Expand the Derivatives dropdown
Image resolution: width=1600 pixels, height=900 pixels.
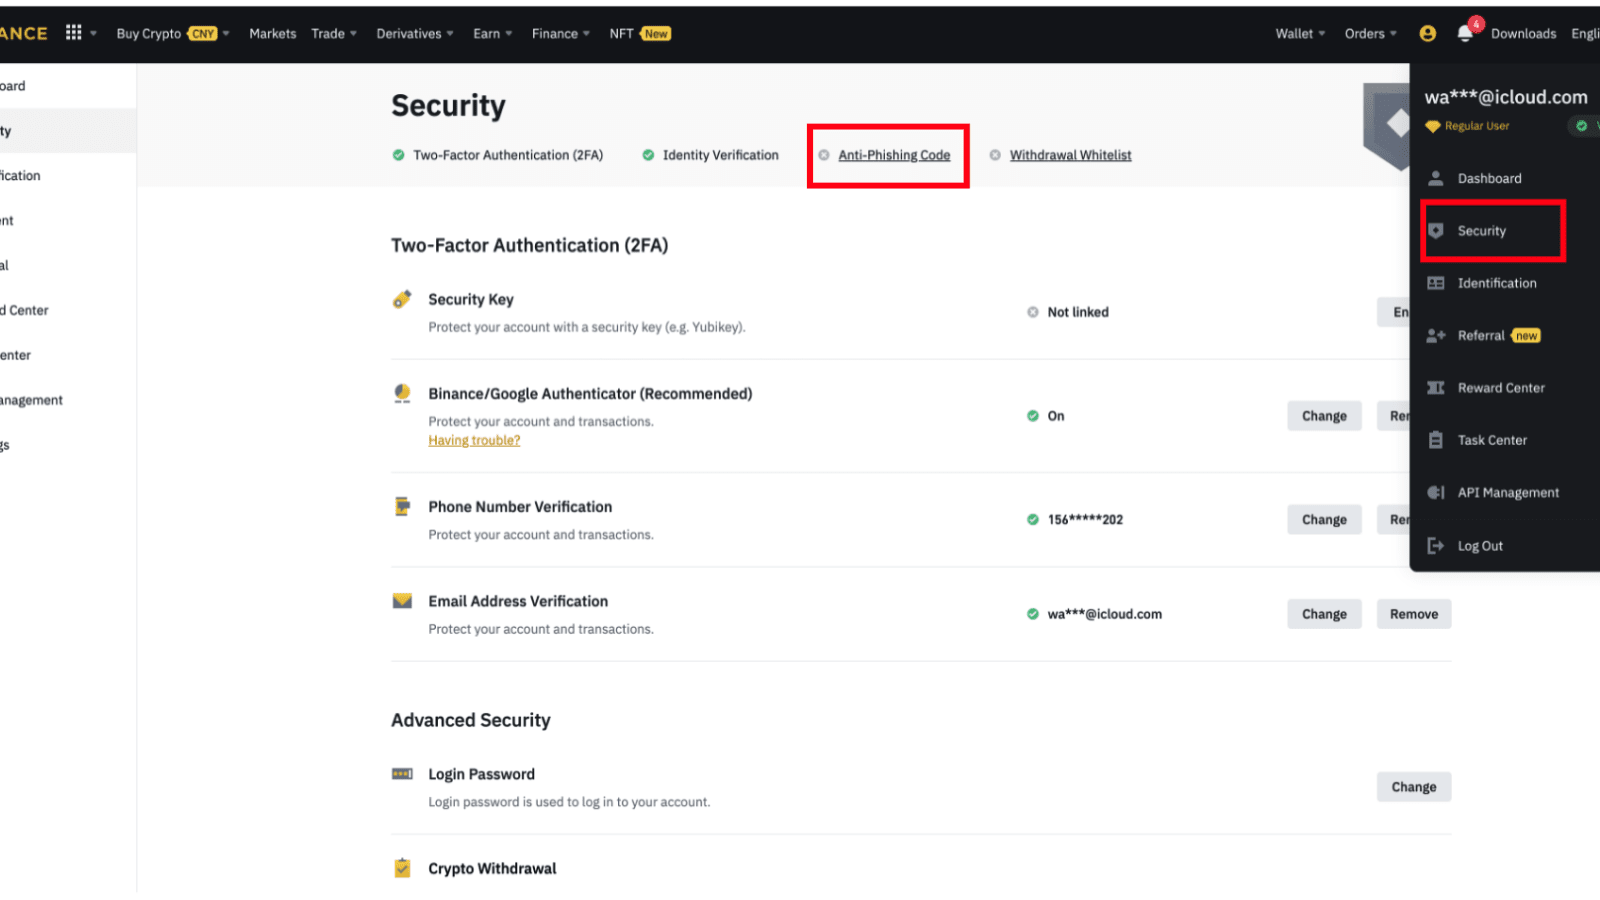413,33
